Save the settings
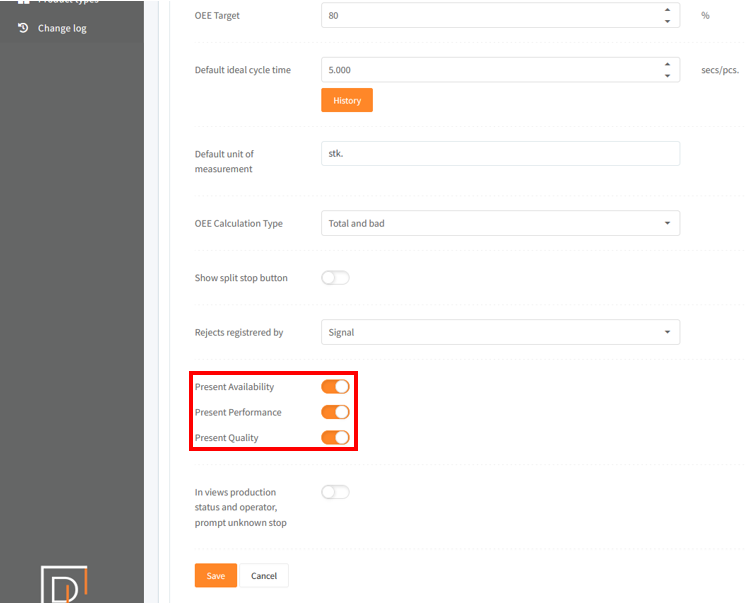Image resolution: width=746 pixels, height=603 pixels. pyautogui.click(x=216, y=576)
